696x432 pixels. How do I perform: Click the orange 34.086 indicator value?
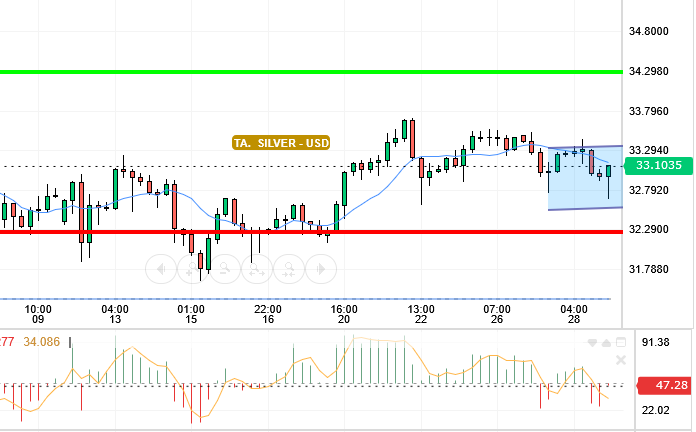[x=42, y=342]
